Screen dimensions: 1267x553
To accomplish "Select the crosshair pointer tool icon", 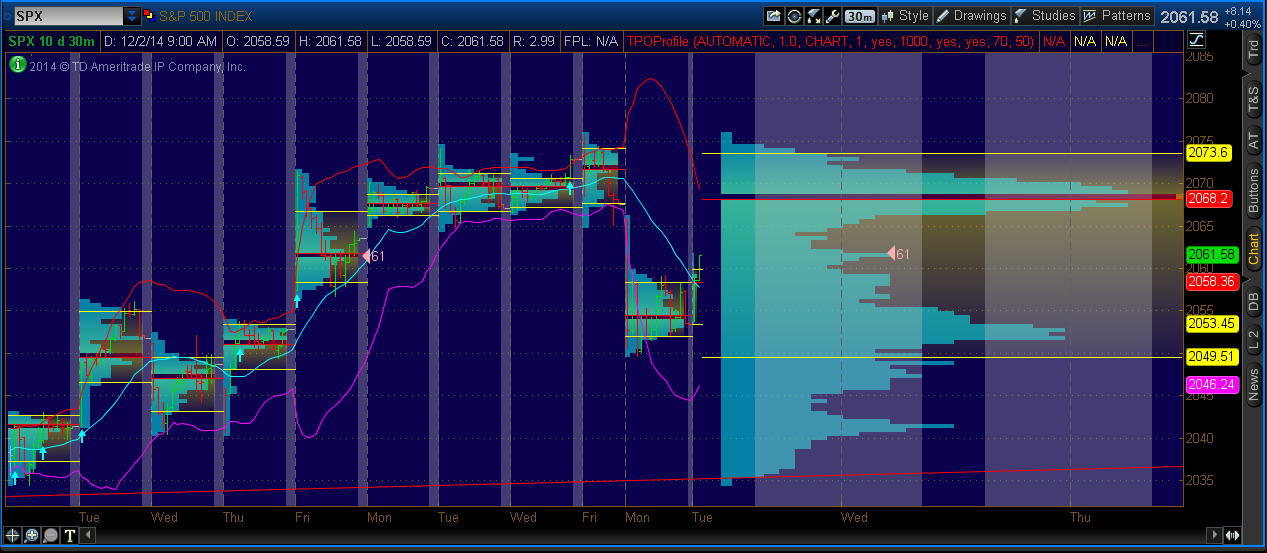I will tap(14, 535).
